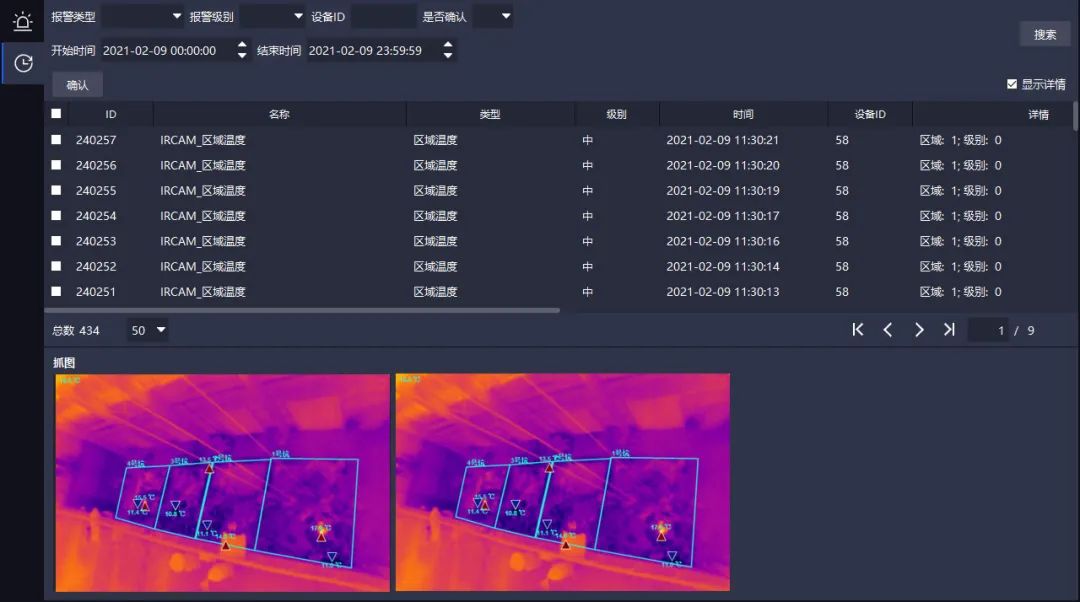This screenshot has height=602, width=1080.
Task: Decrease the end time value
Action: pos(448,56)
